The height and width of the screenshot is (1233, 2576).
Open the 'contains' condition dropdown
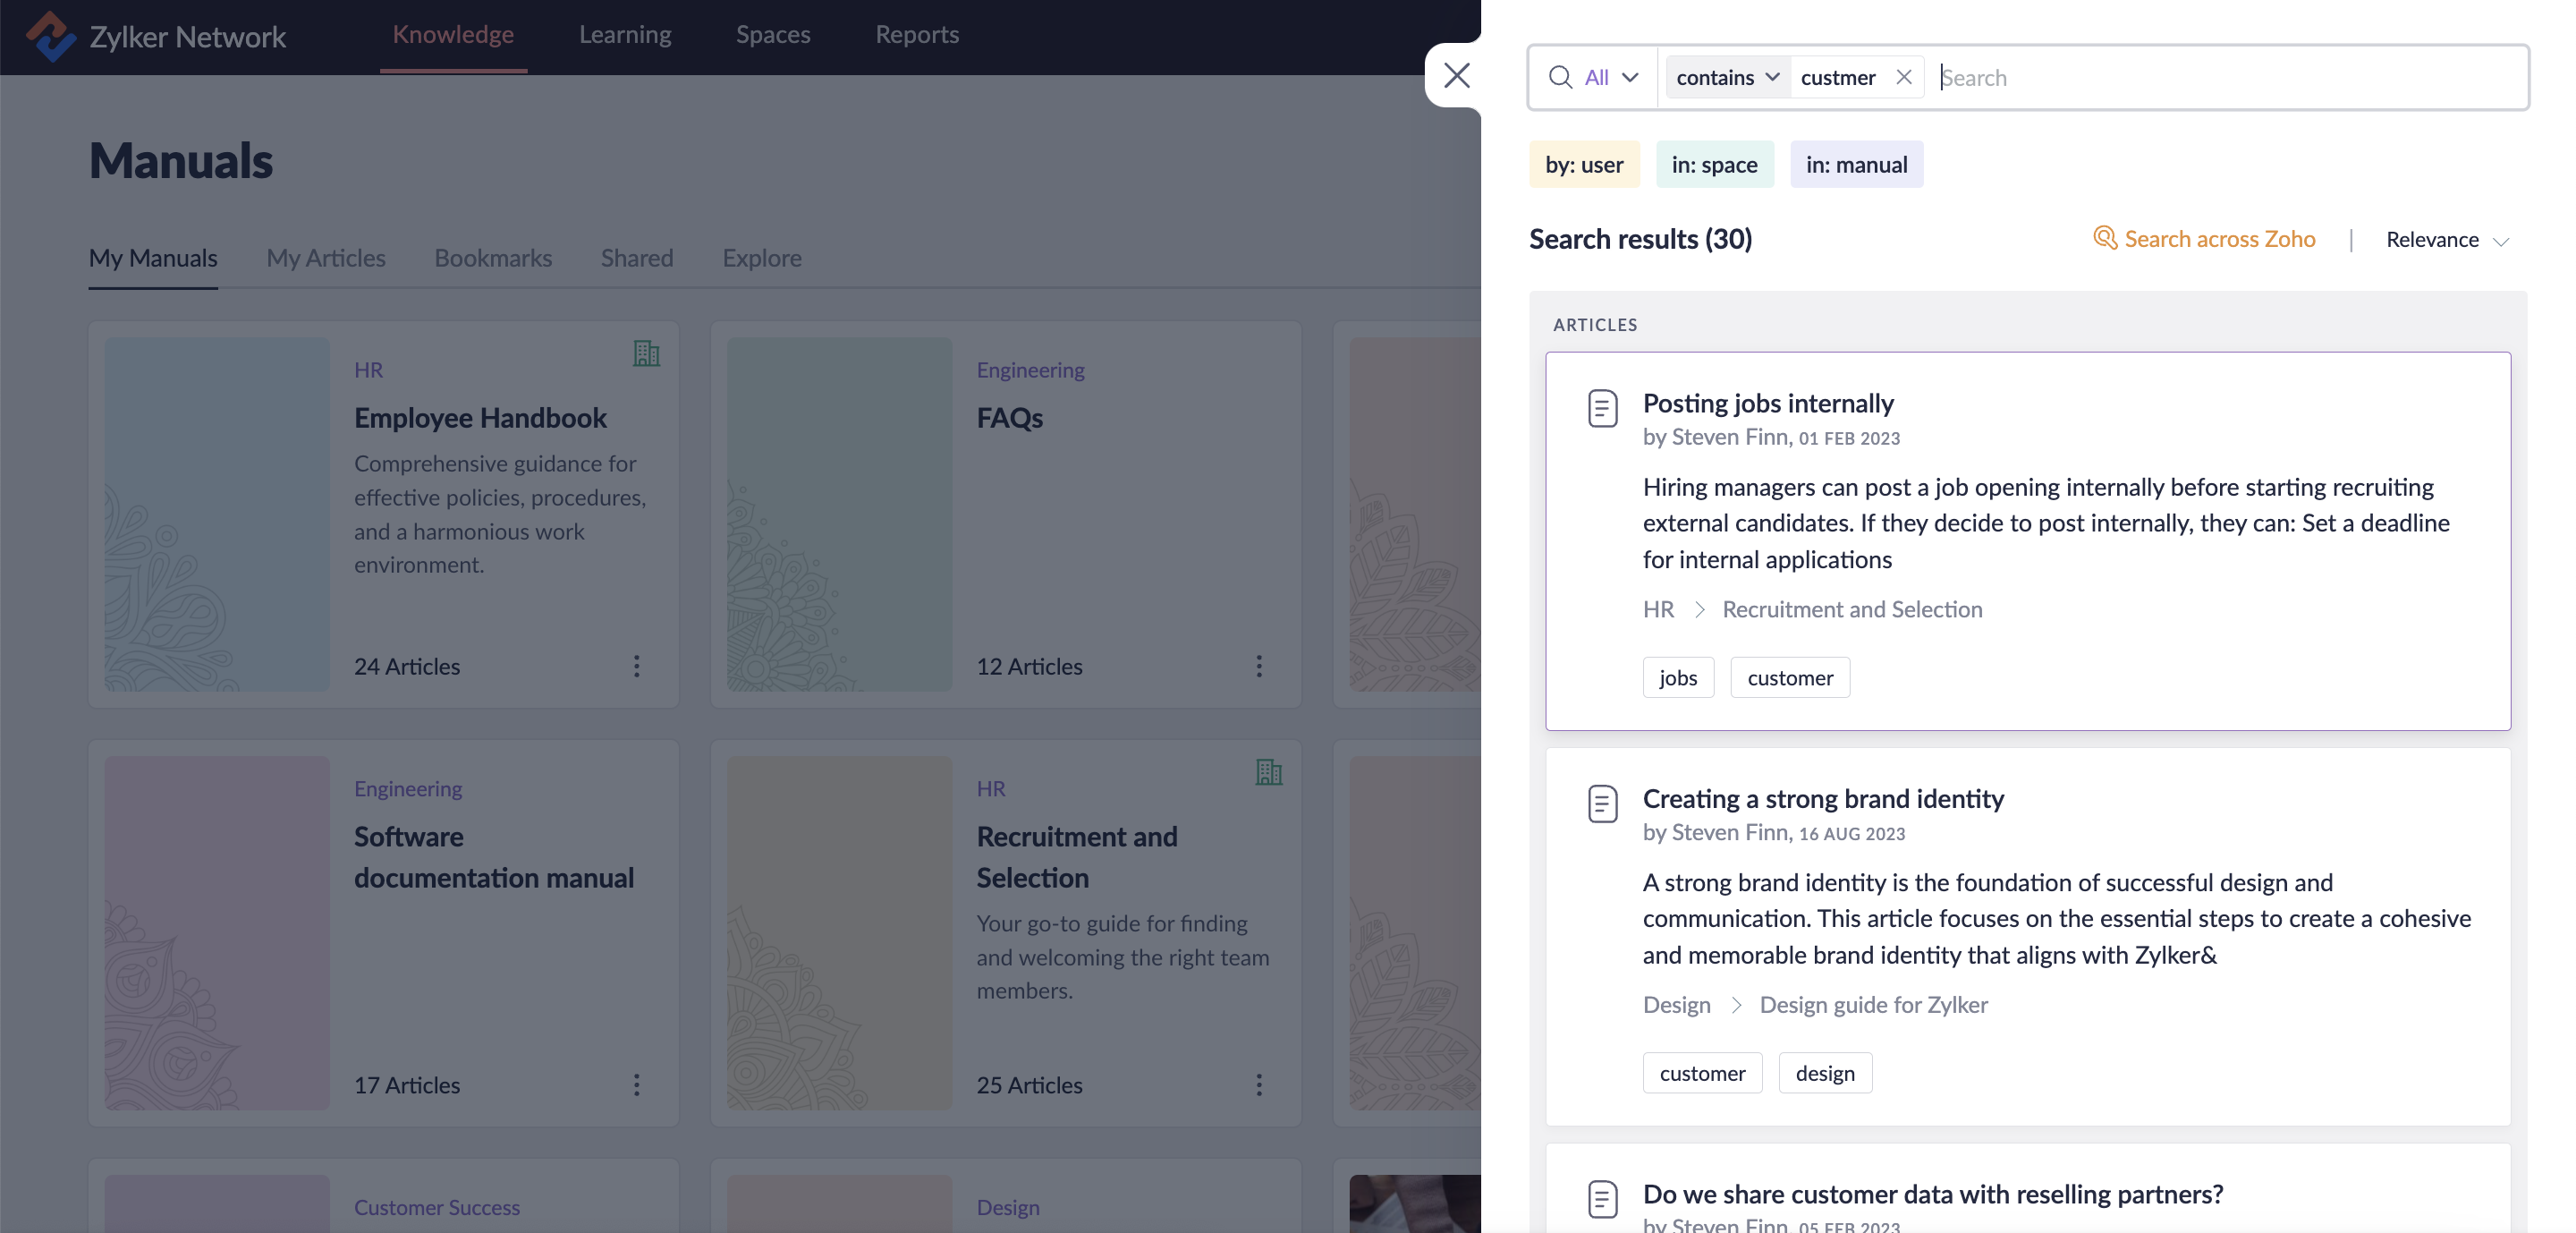(1727, 77)
